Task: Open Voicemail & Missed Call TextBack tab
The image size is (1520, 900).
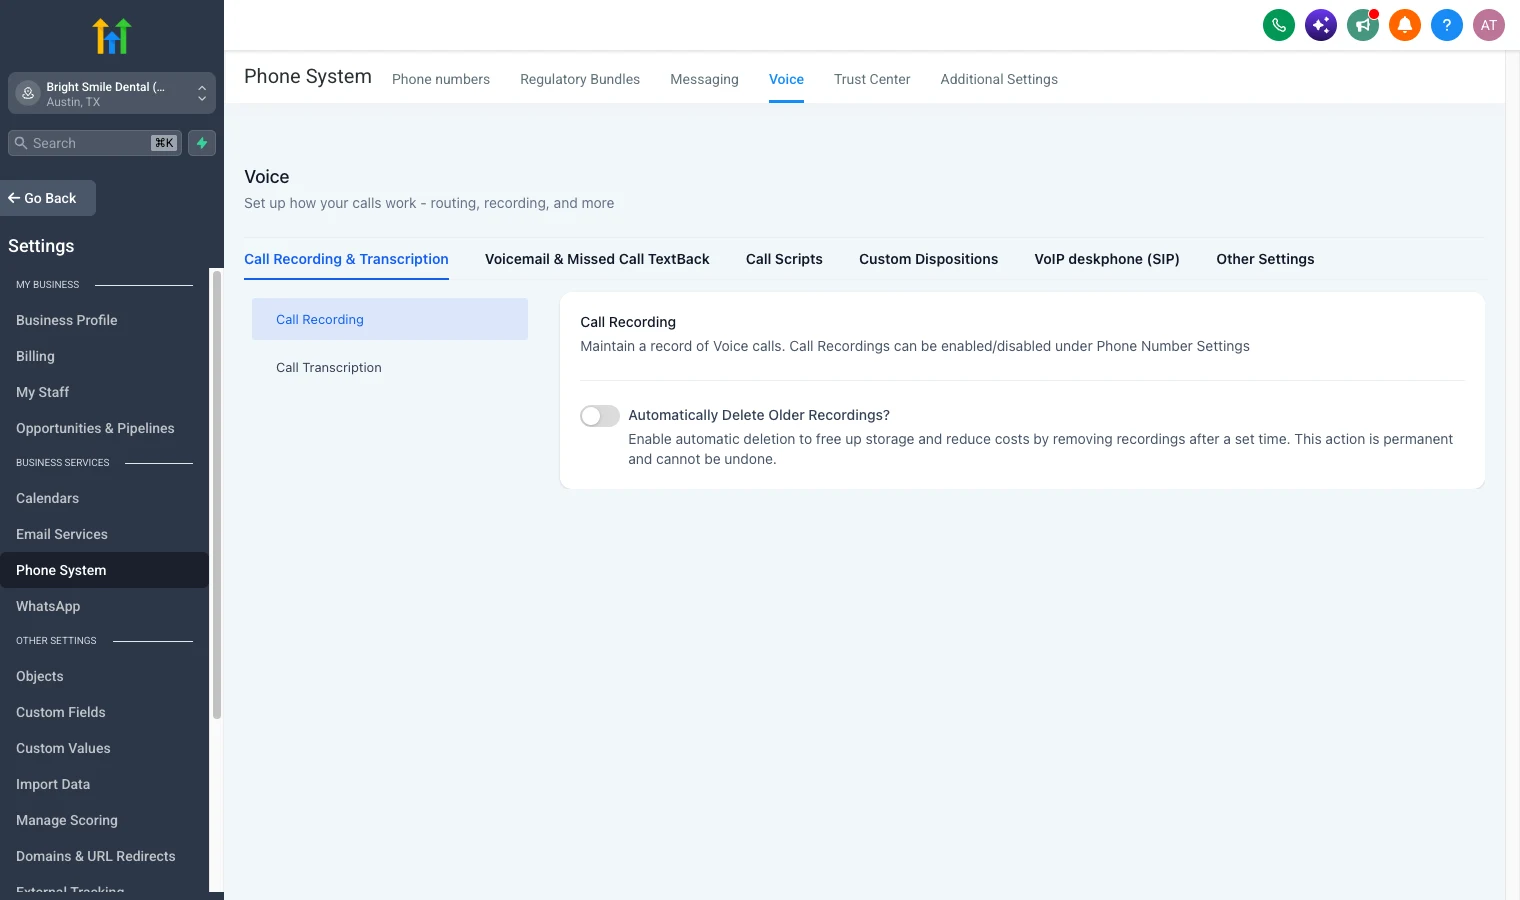Action: 597,259
